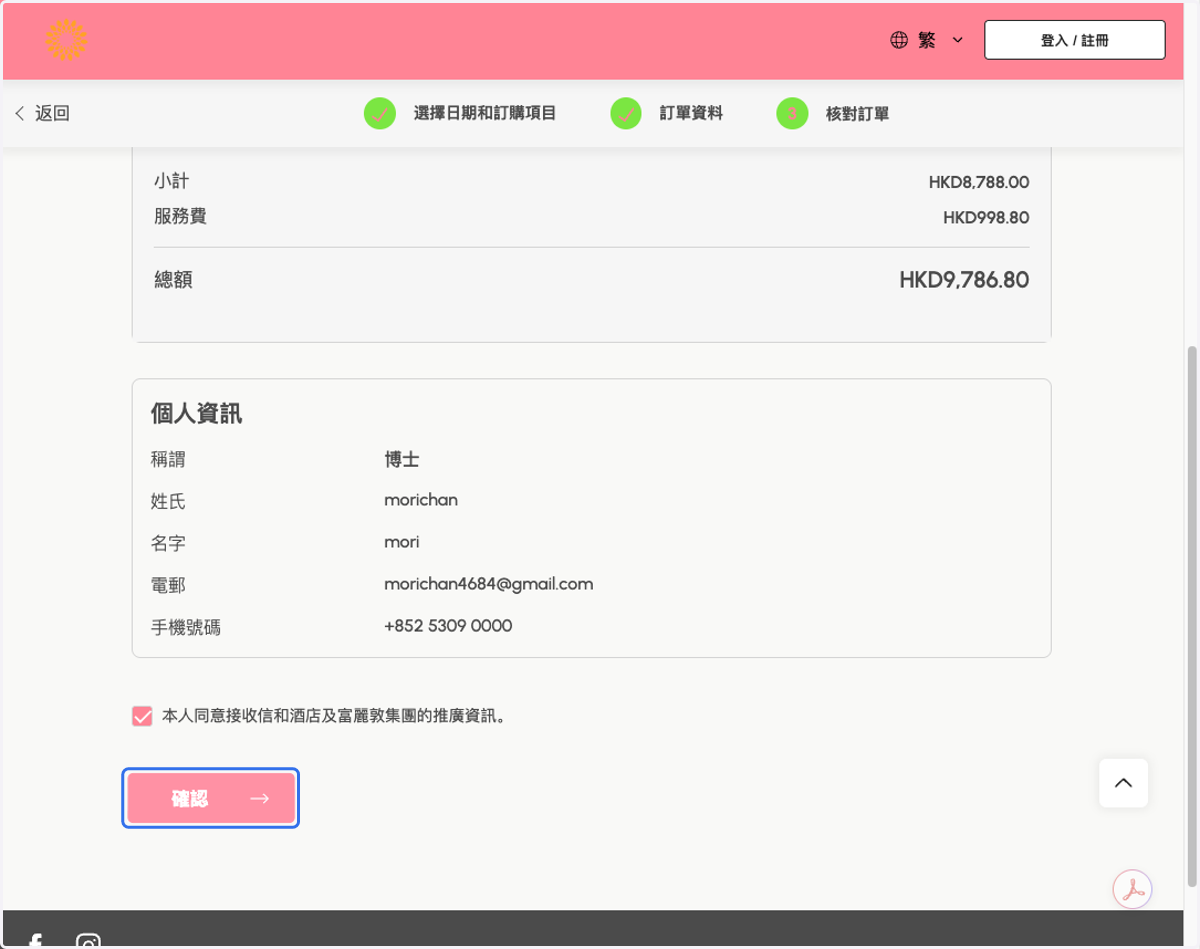Click total amount HKD9,786.80

964,280
